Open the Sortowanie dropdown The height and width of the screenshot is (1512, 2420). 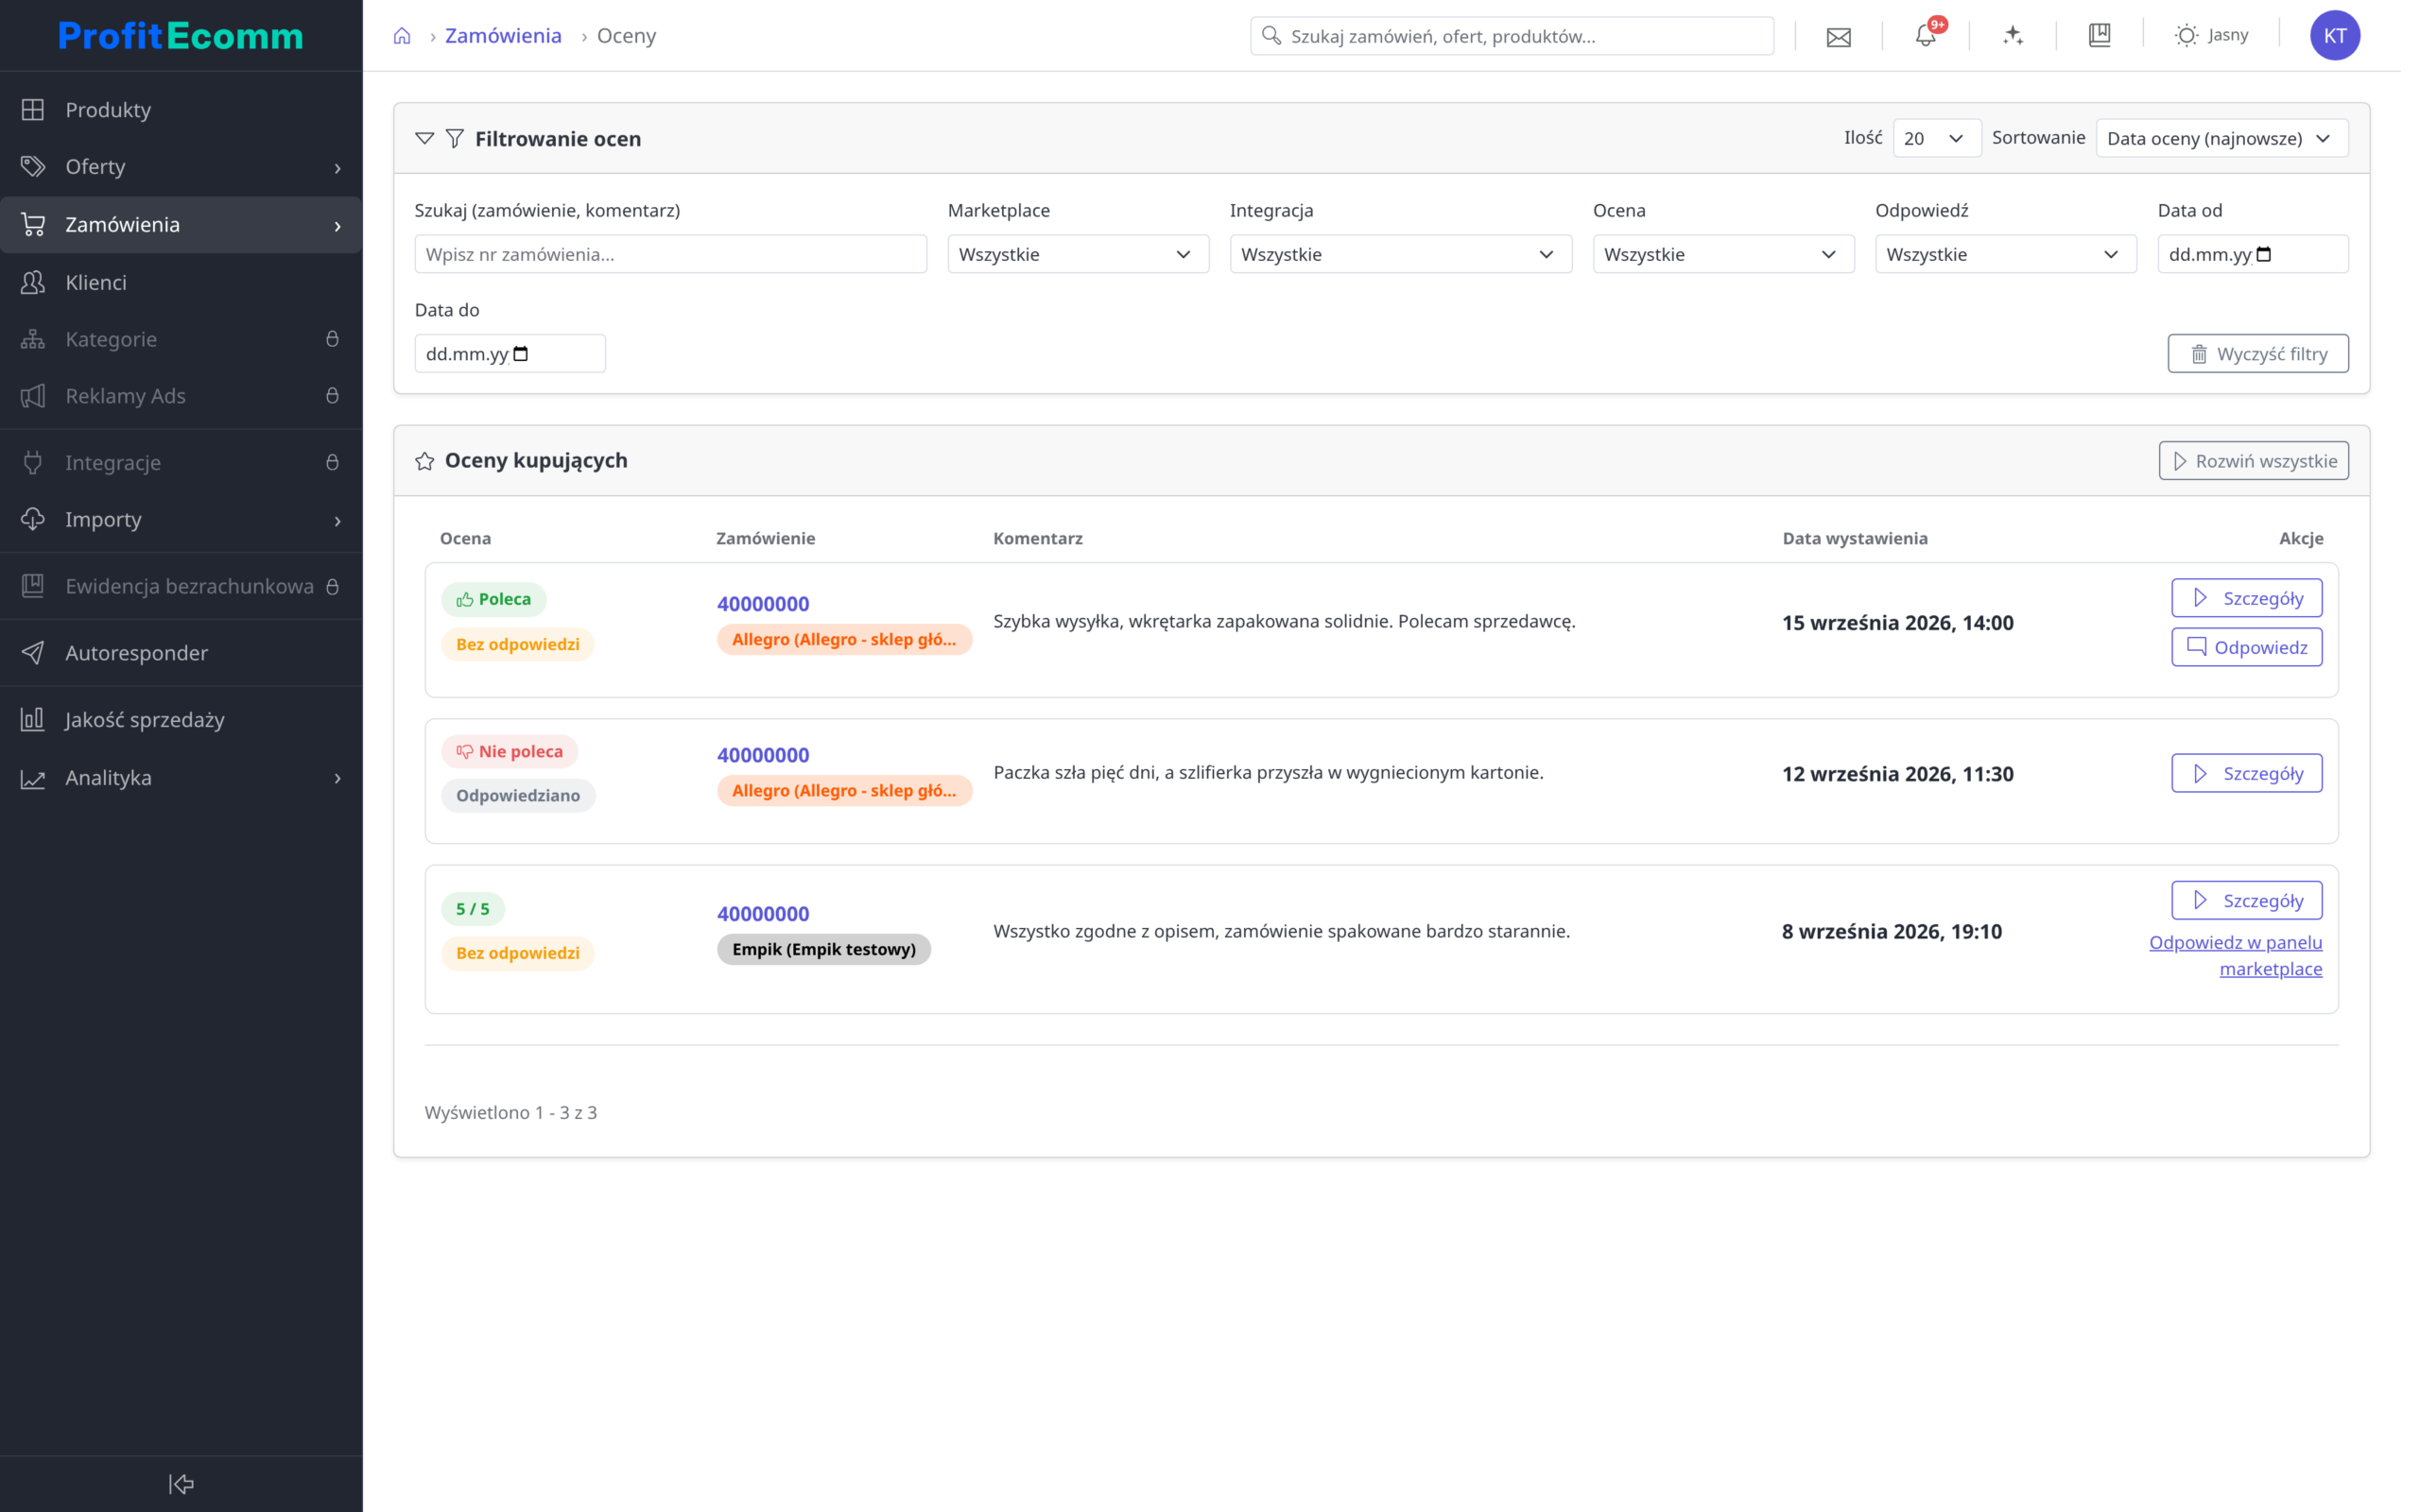[2222, 138]
